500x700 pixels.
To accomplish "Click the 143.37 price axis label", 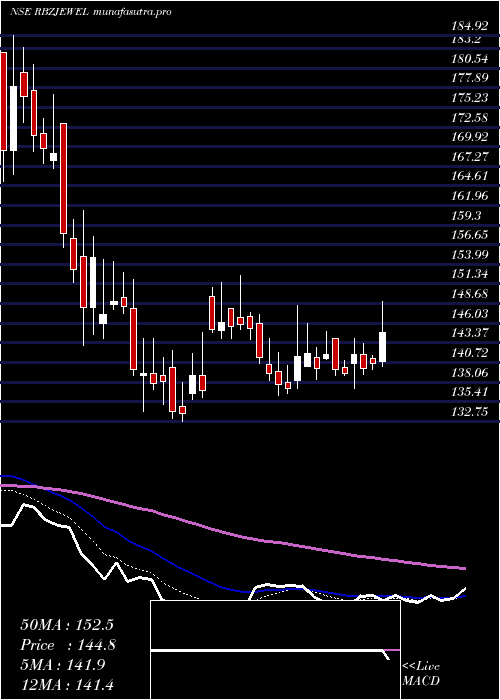I will click(470, 333).
